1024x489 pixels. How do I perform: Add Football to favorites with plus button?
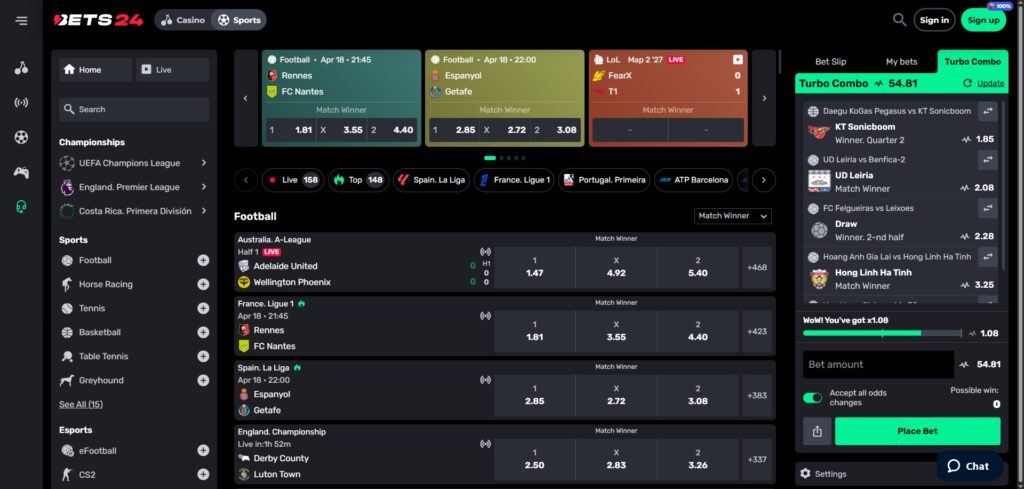[x=203, y=260]
